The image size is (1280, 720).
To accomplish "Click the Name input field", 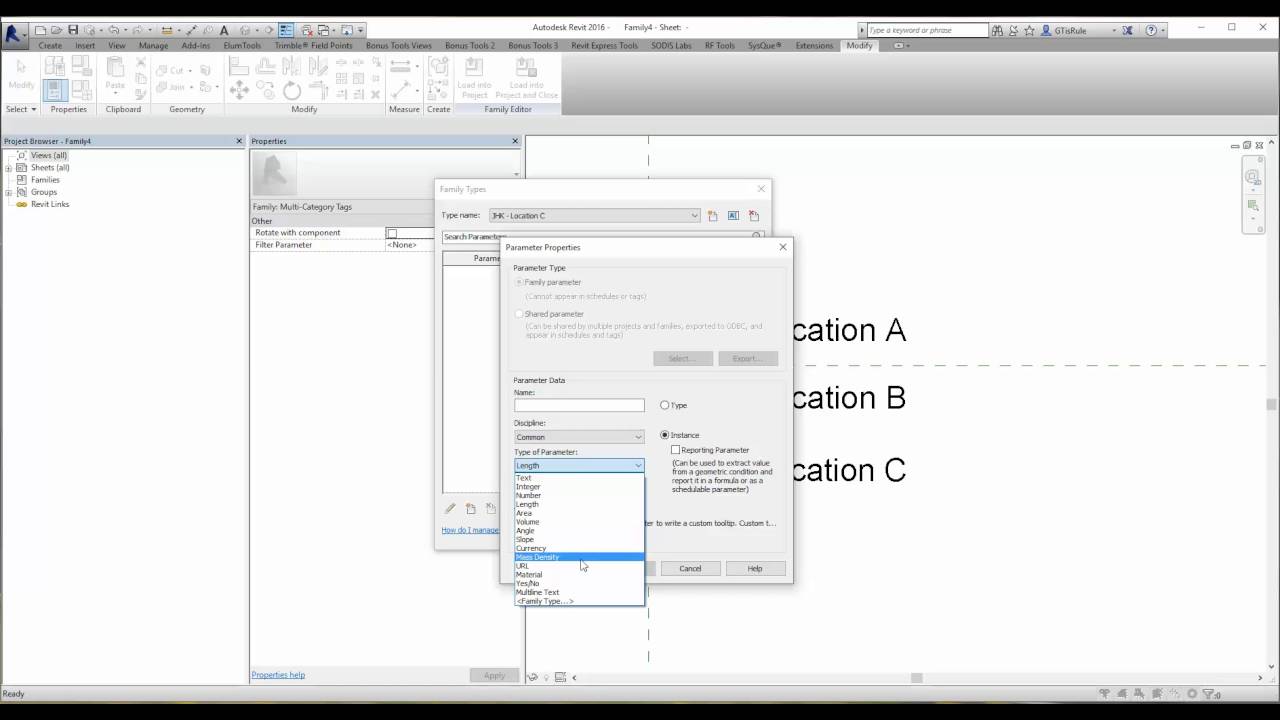I will (x=579, y=405).
